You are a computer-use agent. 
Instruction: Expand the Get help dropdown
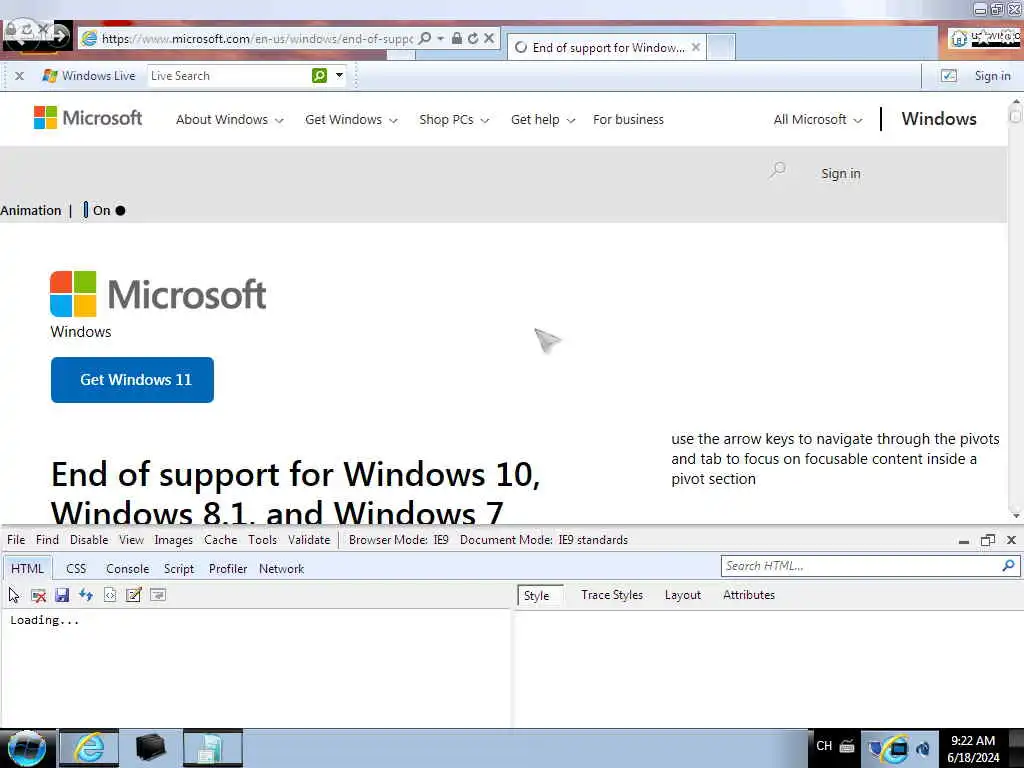click(543, 120)
